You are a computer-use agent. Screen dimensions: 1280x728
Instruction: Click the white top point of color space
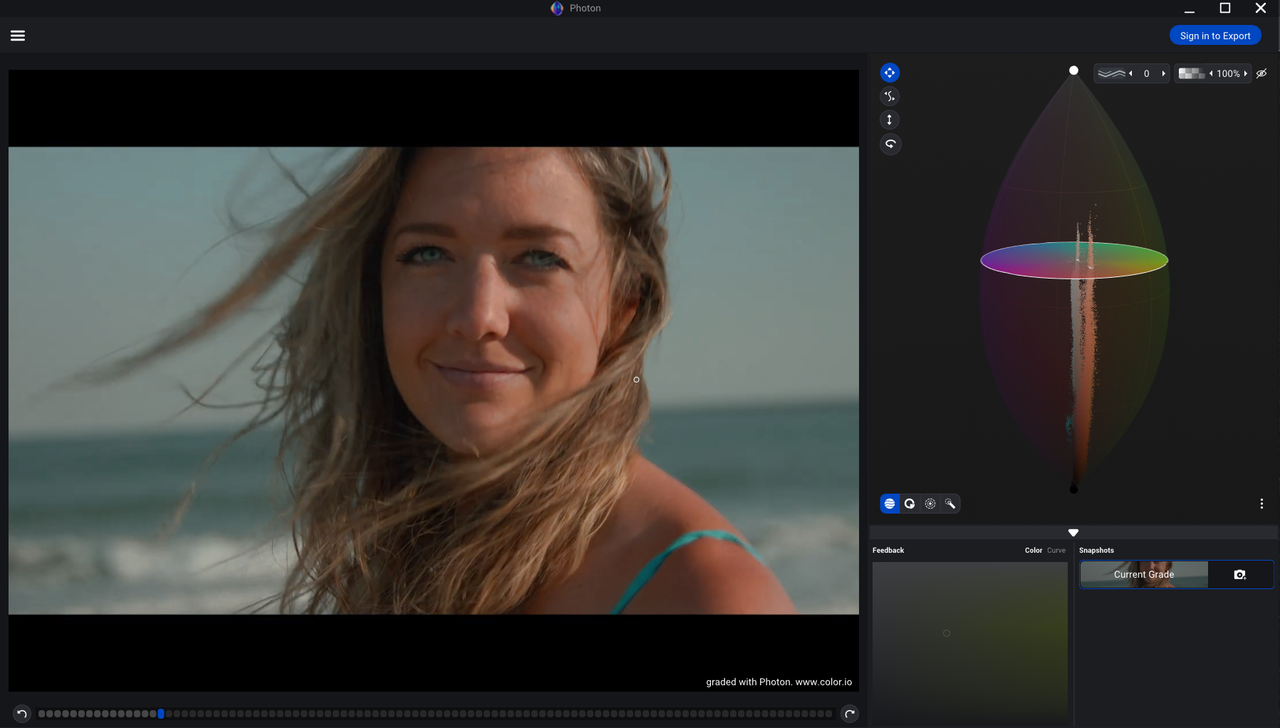[x=1074, y=71]
